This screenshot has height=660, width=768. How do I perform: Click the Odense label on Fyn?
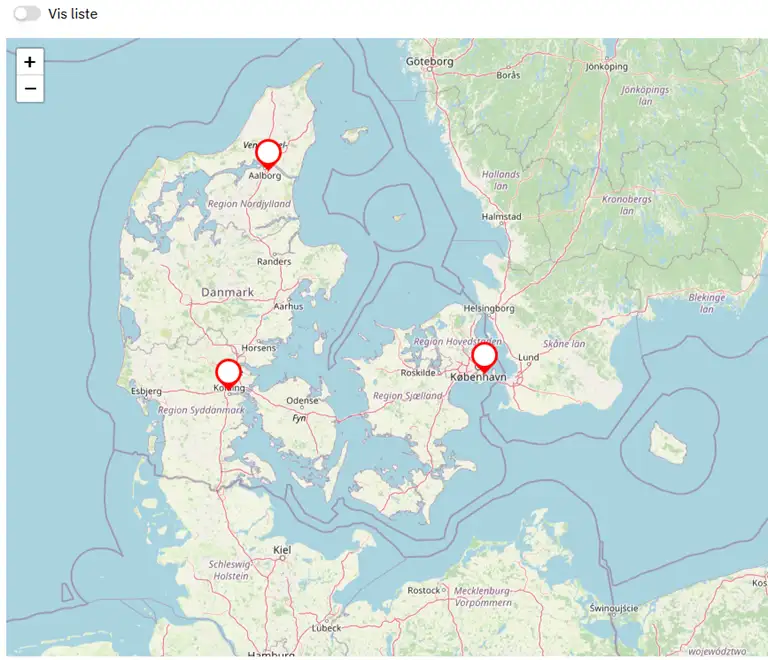pos(302,400)
